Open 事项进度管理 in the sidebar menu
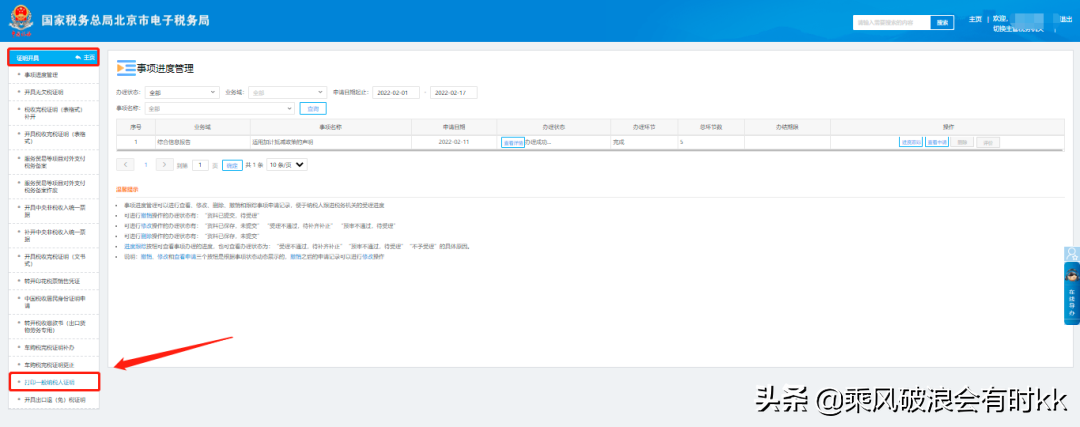The width and height of the screenshot is (1080, 427). (x=41, y=75)
